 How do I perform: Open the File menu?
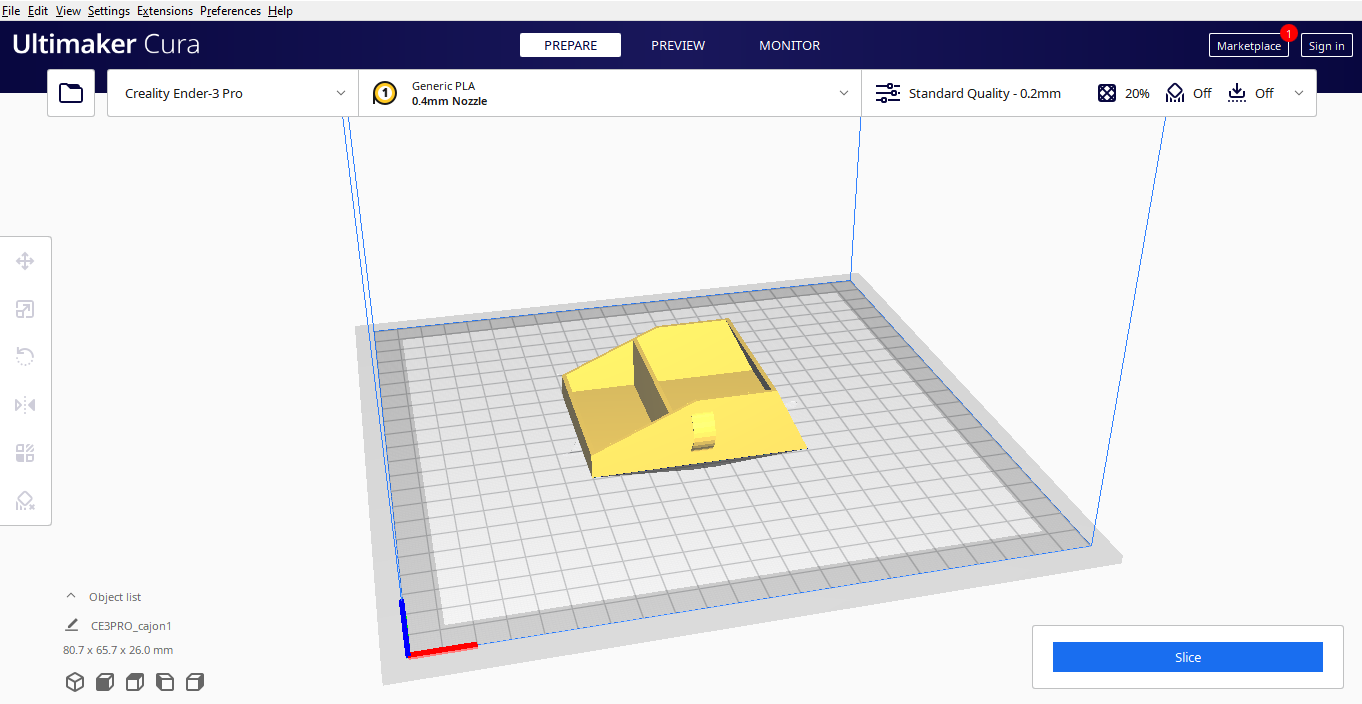tap(11, 11)
